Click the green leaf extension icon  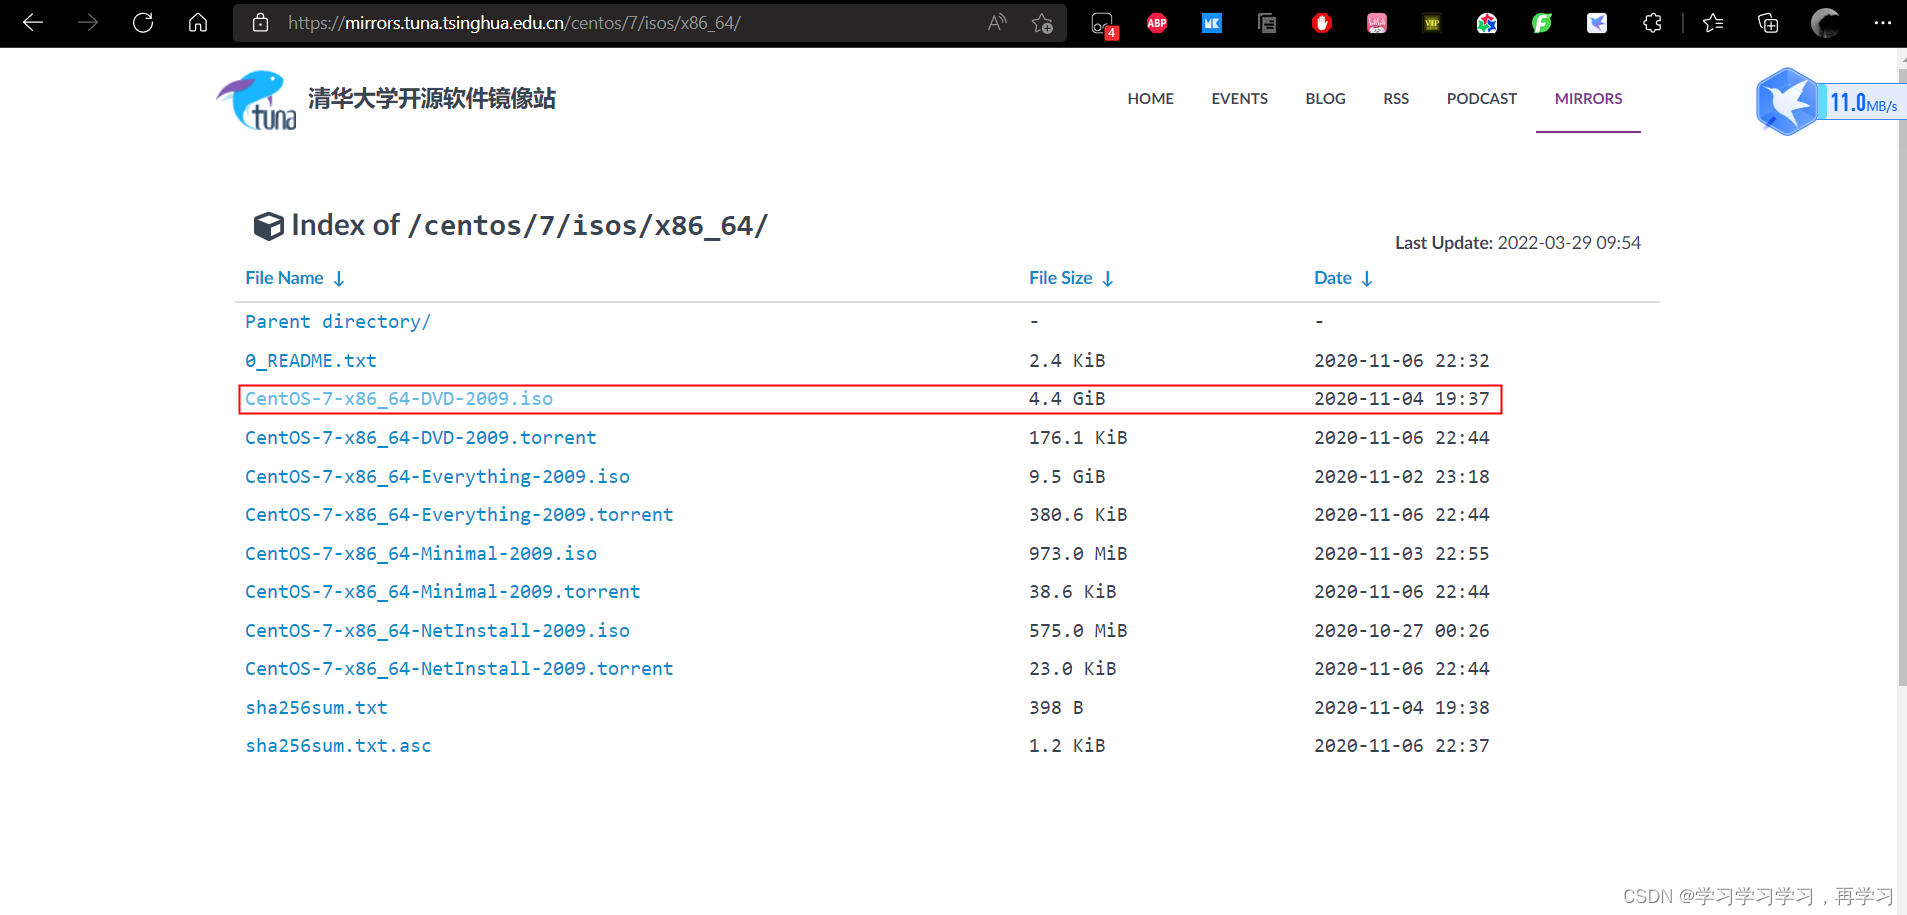(x=1542, y=23)
